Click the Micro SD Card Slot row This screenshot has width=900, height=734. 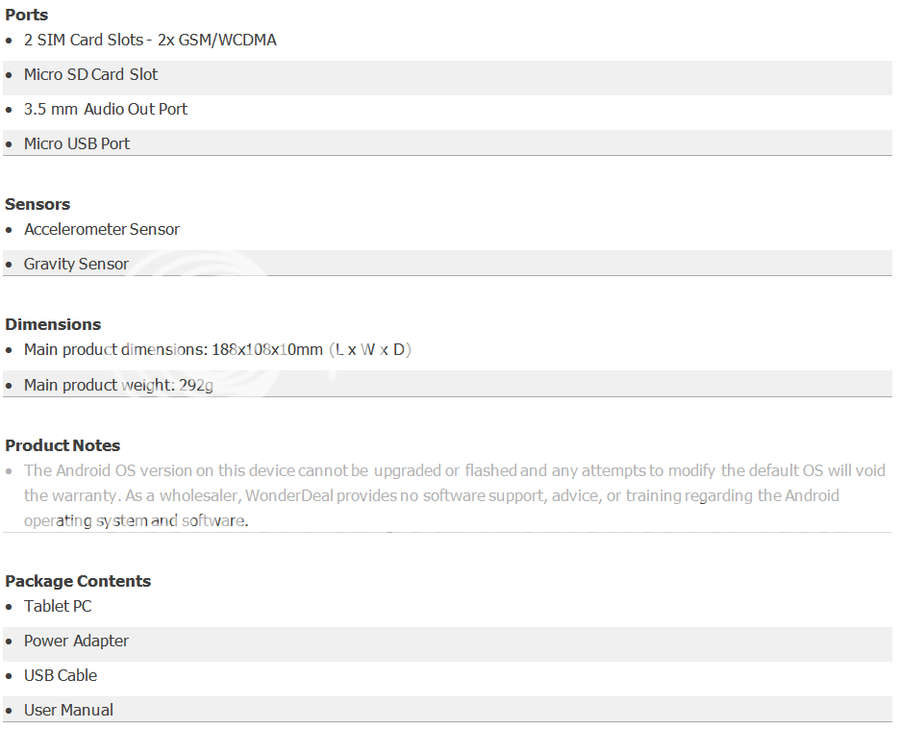pyautogui.click(x=447, y=75)
